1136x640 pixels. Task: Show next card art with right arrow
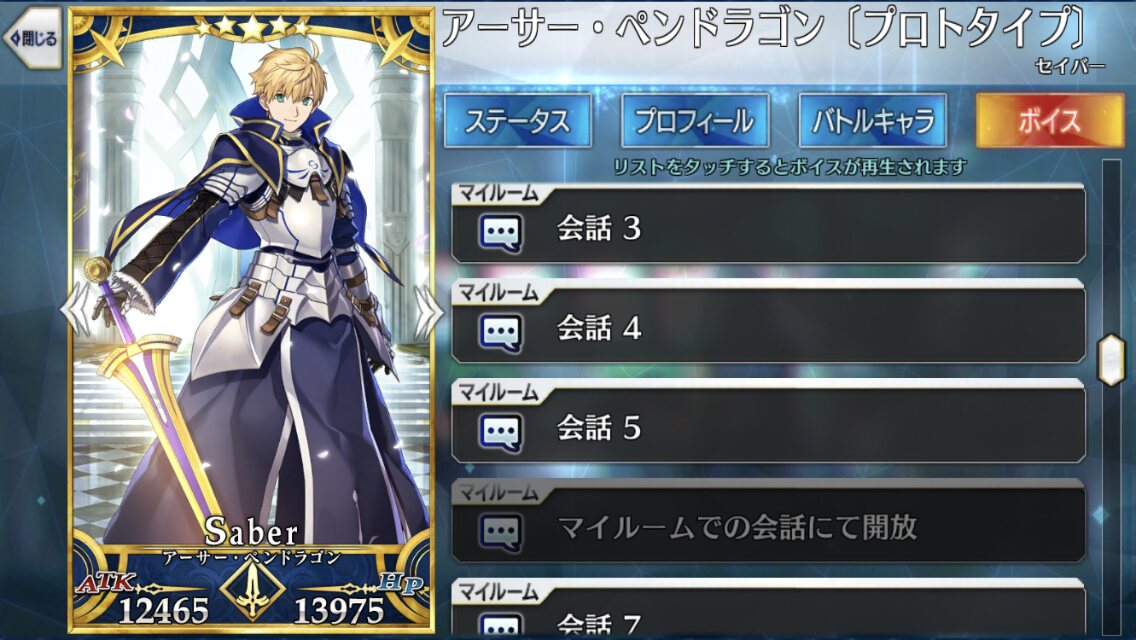427,311
